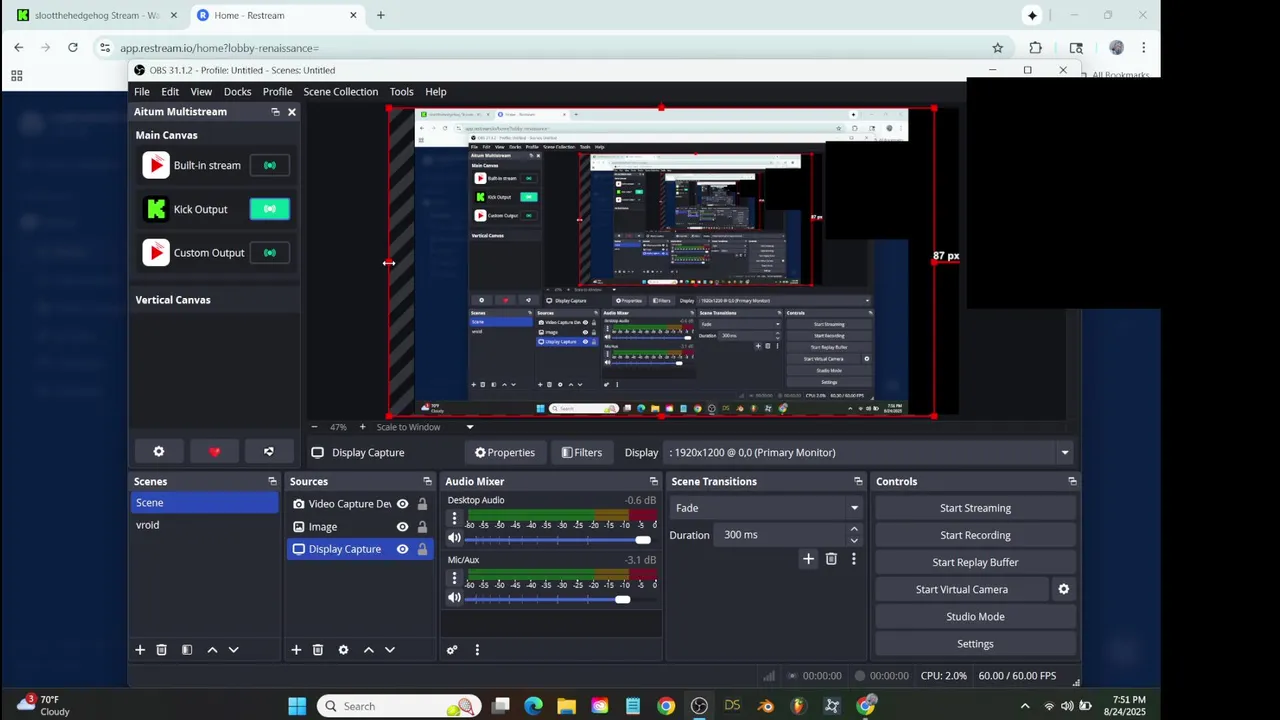Move source down arrow
Viewport: 1280px width, 720px height.
pyautogui.click(x=390, y=650)
